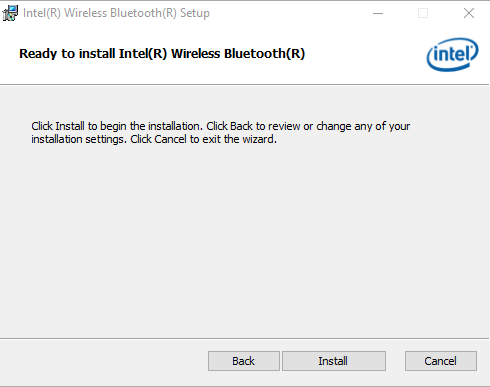Click the 'Ready to install' heading
This screenshot has height=387, width=490.
click(162, 54)
